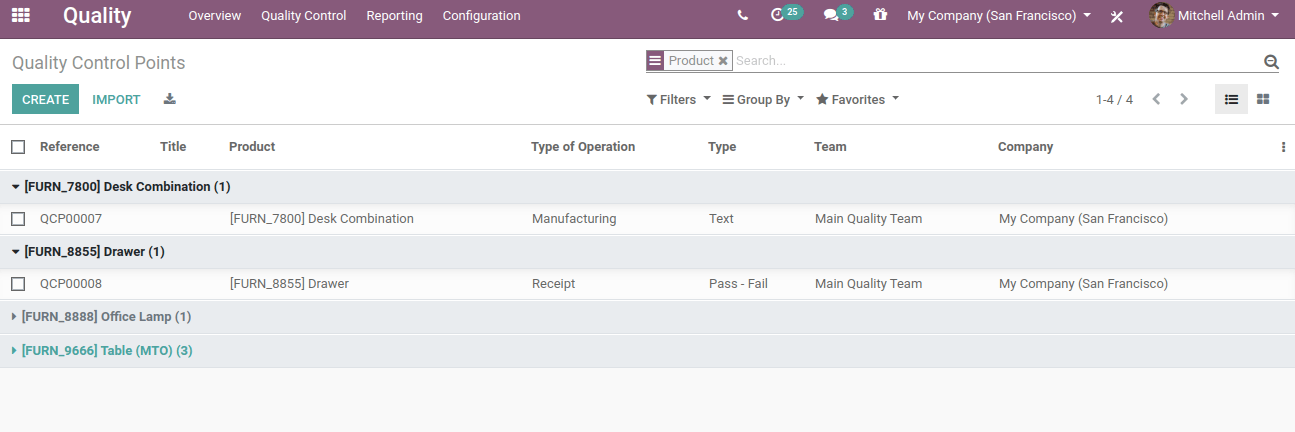
Task: Sort by the Reference column header
Action: [x=70, y=147]
